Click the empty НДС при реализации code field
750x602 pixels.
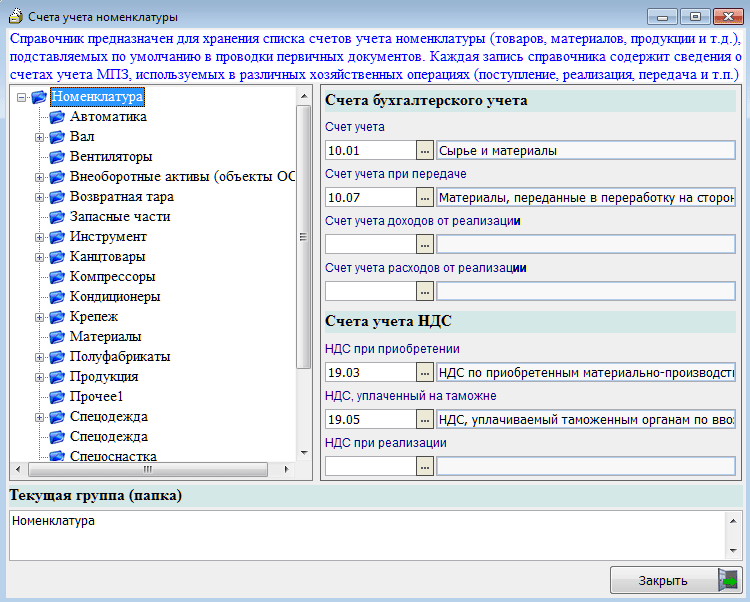[x=371, y=466]
